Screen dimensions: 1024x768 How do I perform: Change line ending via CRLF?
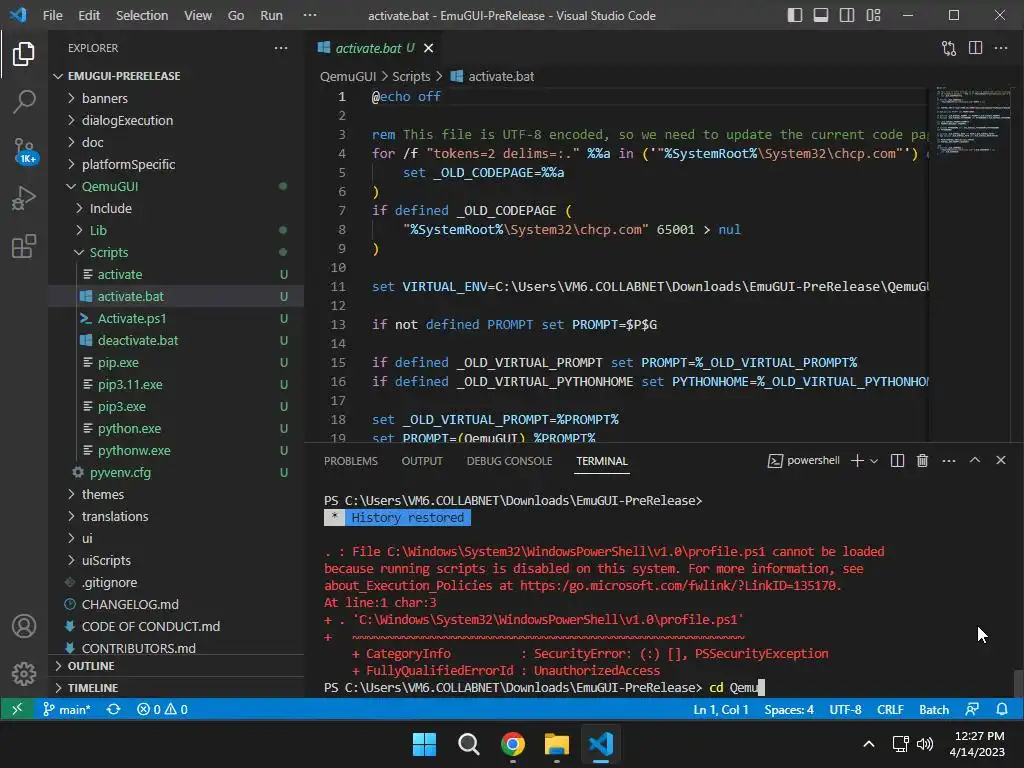[890, 709]
